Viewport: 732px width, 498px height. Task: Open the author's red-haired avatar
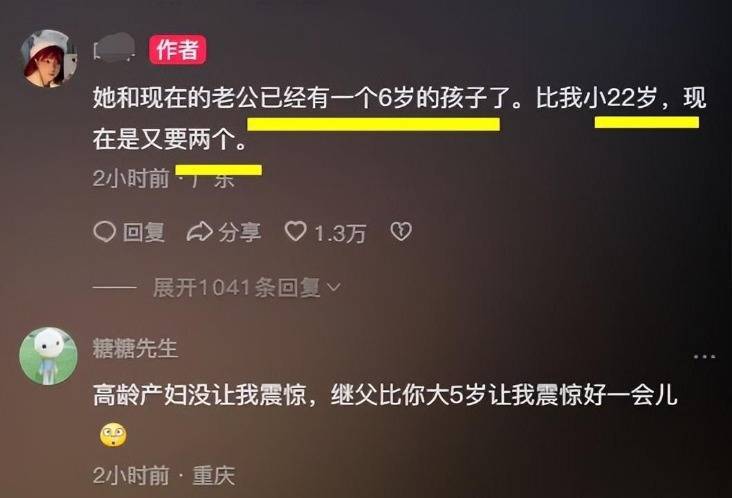(x=48, y=59)
